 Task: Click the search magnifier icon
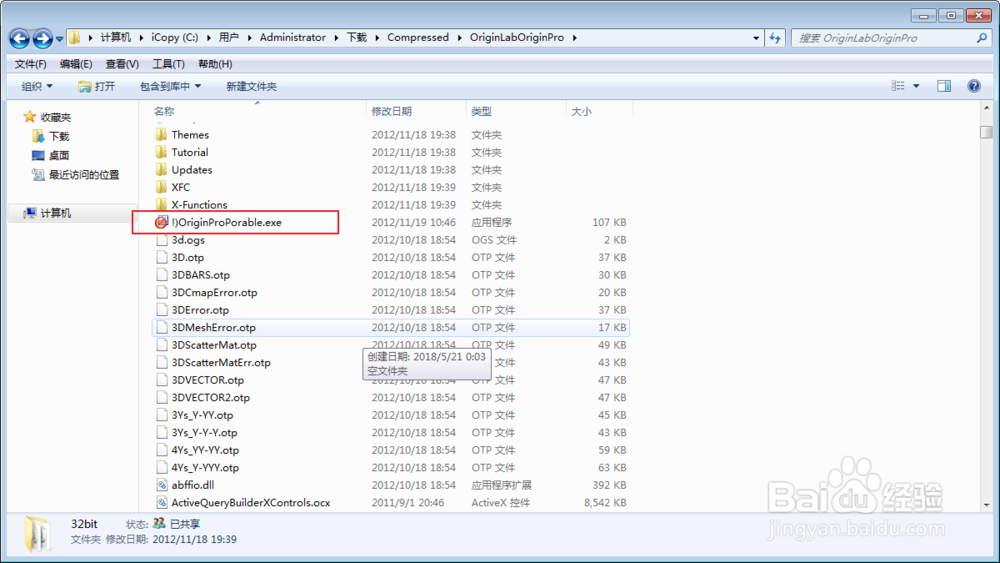point(982,38)
